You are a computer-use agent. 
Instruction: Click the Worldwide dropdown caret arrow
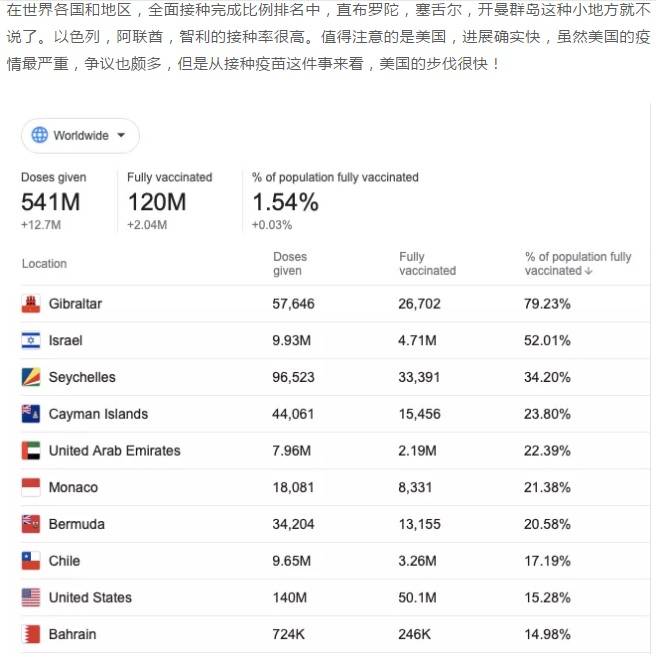(121, 135)
